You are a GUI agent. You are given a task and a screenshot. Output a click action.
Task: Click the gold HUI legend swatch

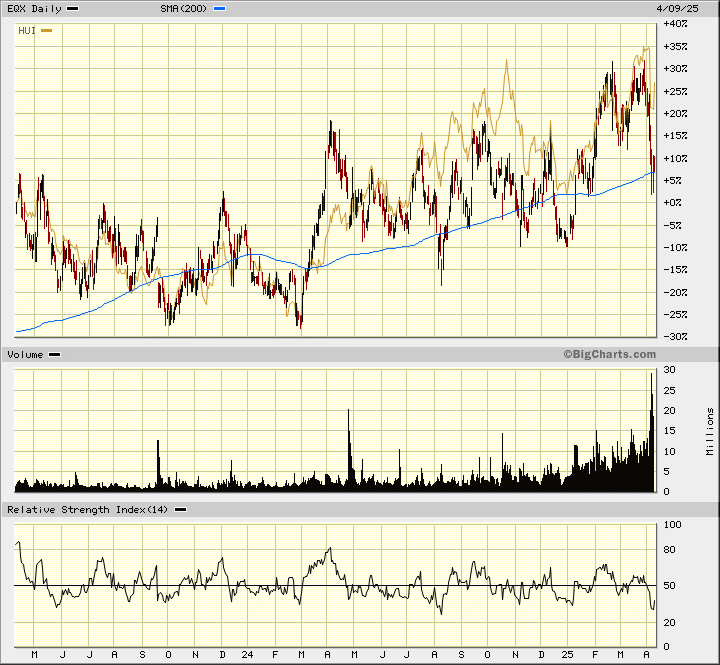pyautogui.click(x=46, y=31)
